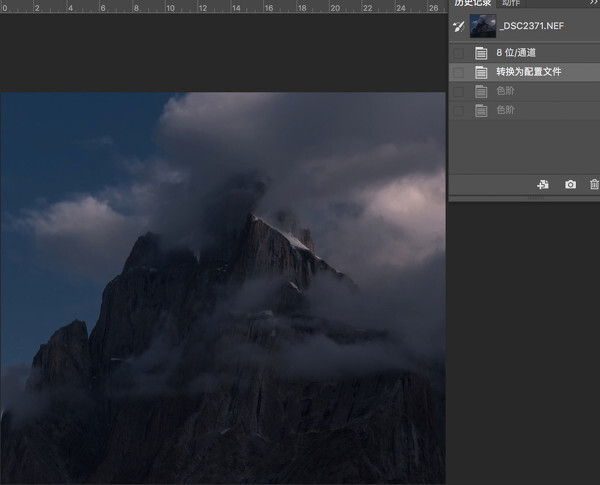Click document icon of the upper 色阶 state
This screenshot has height=485, width=600.
point(481,91)
